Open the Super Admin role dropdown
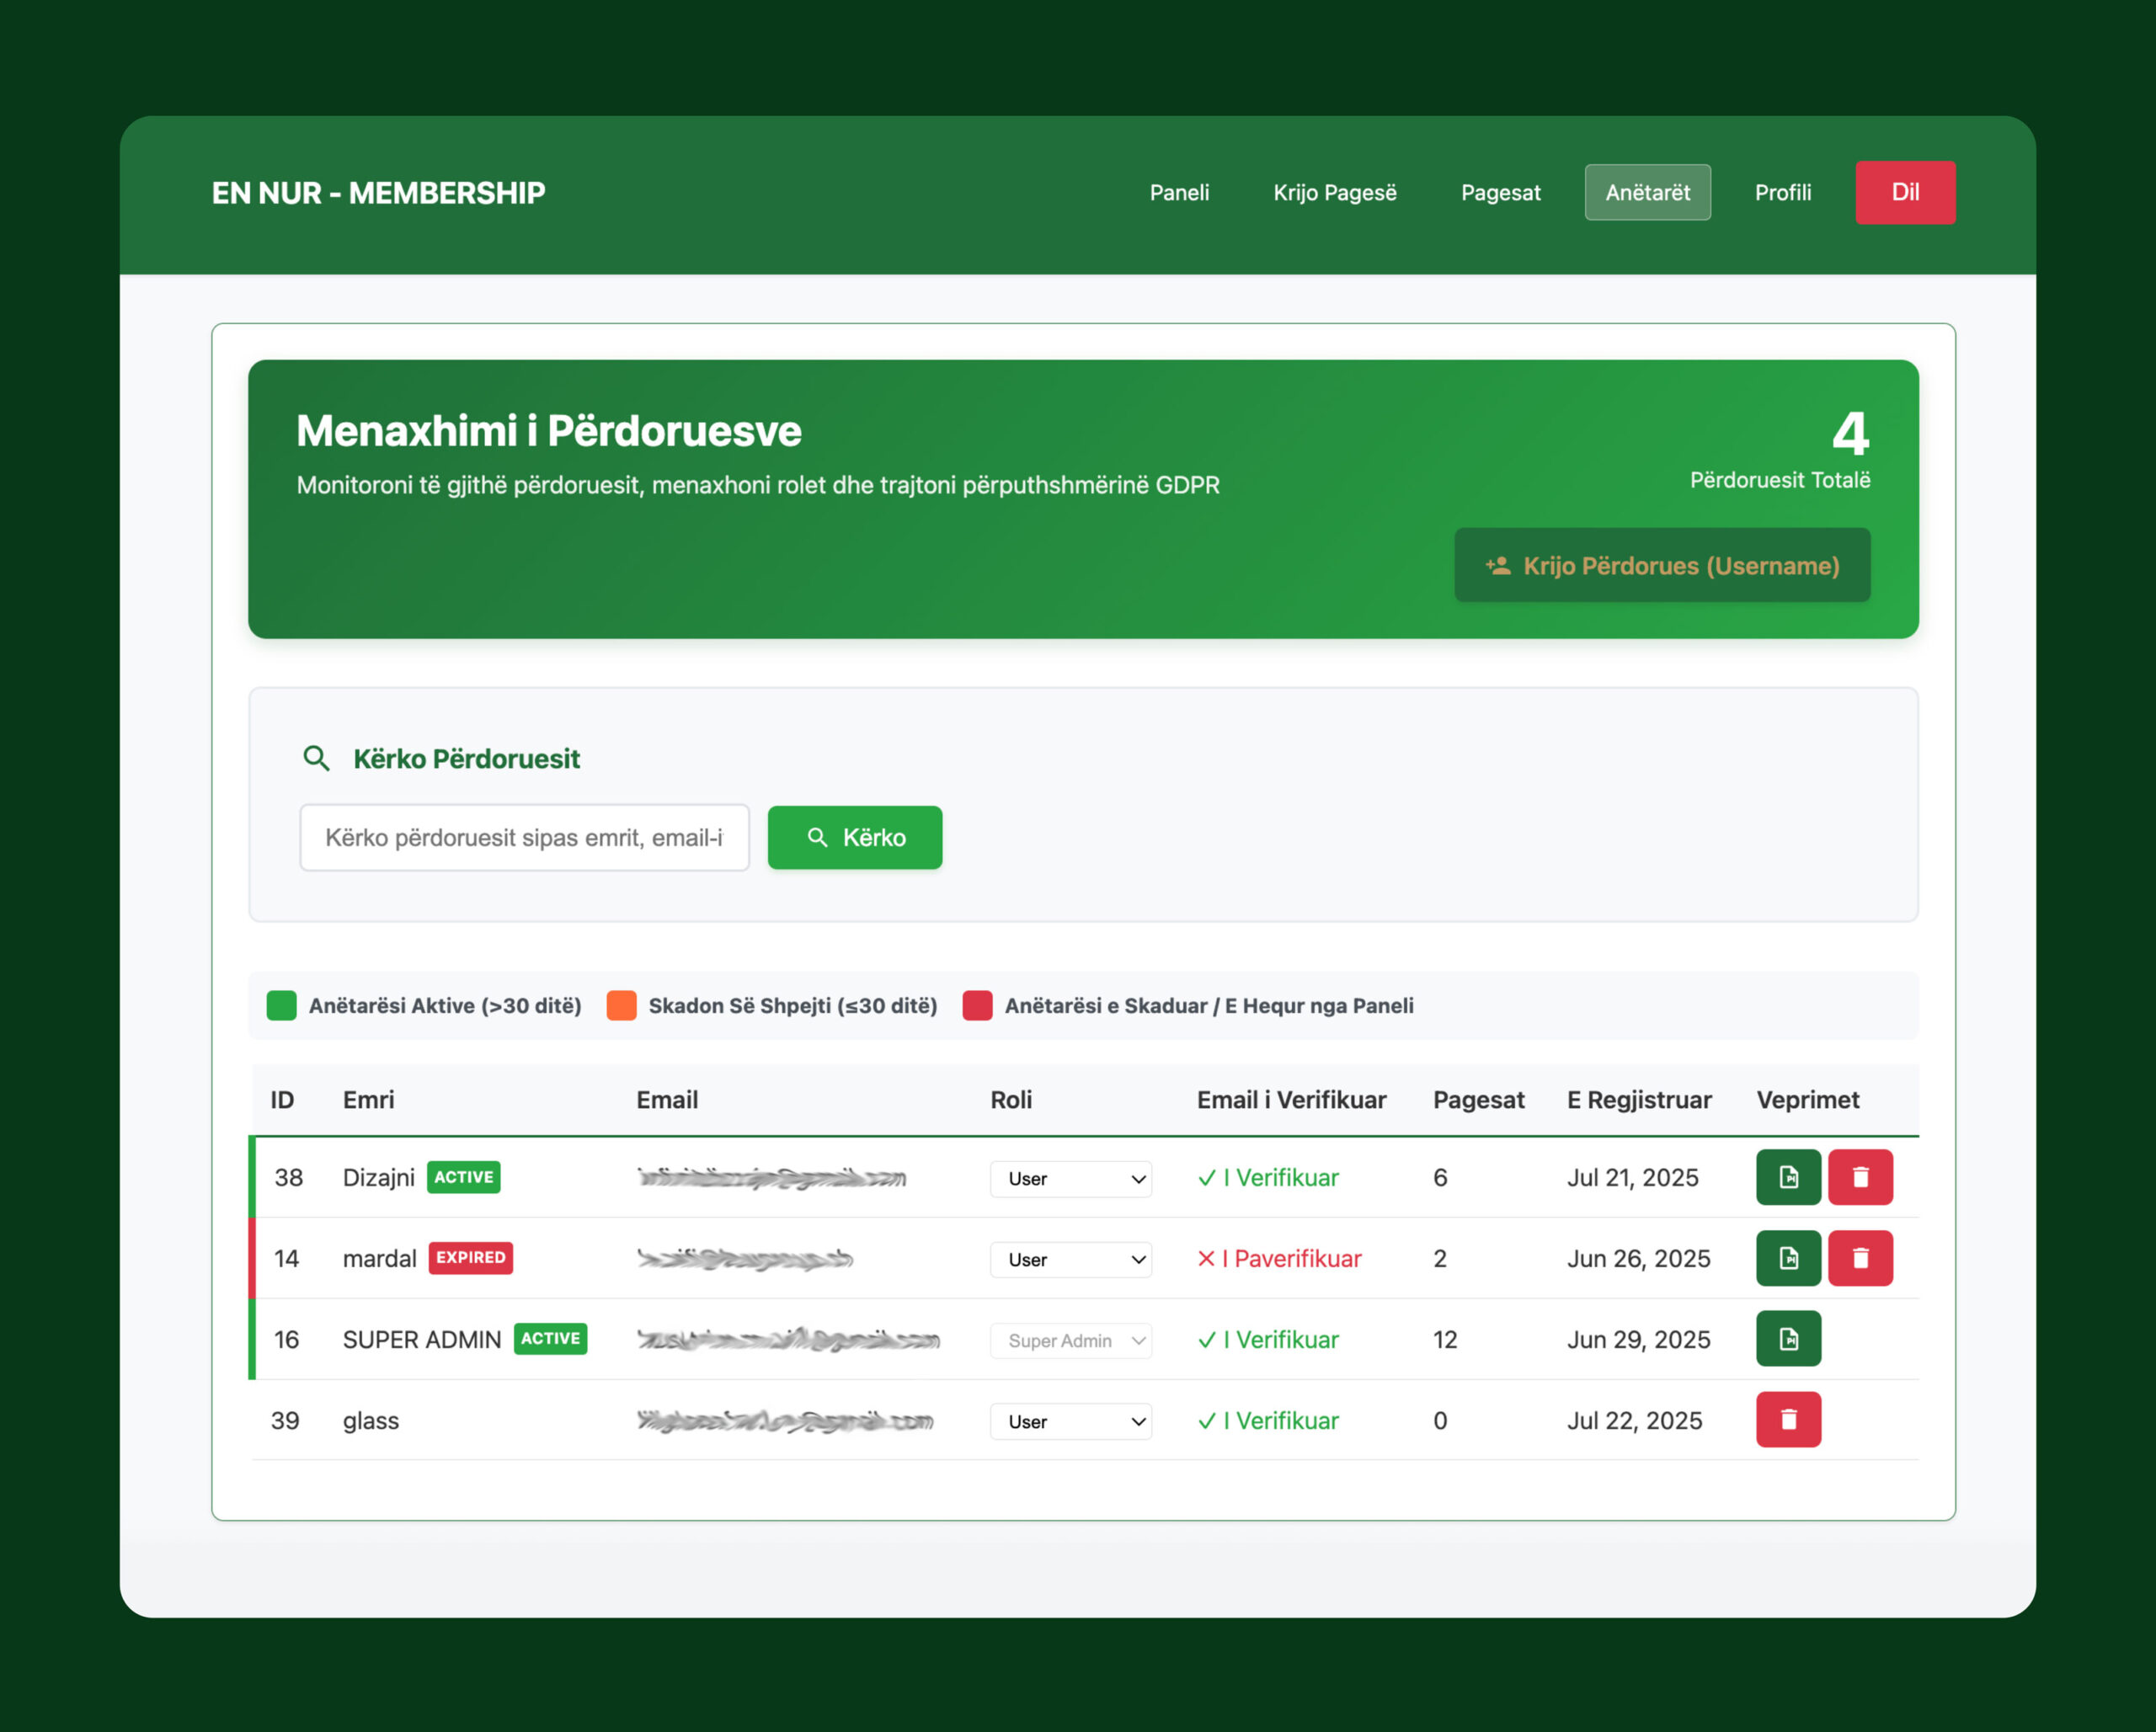Image resolution: width=2156 pixels, height=1732 pixels. pyautogui.click(x=1070, y=1341)
